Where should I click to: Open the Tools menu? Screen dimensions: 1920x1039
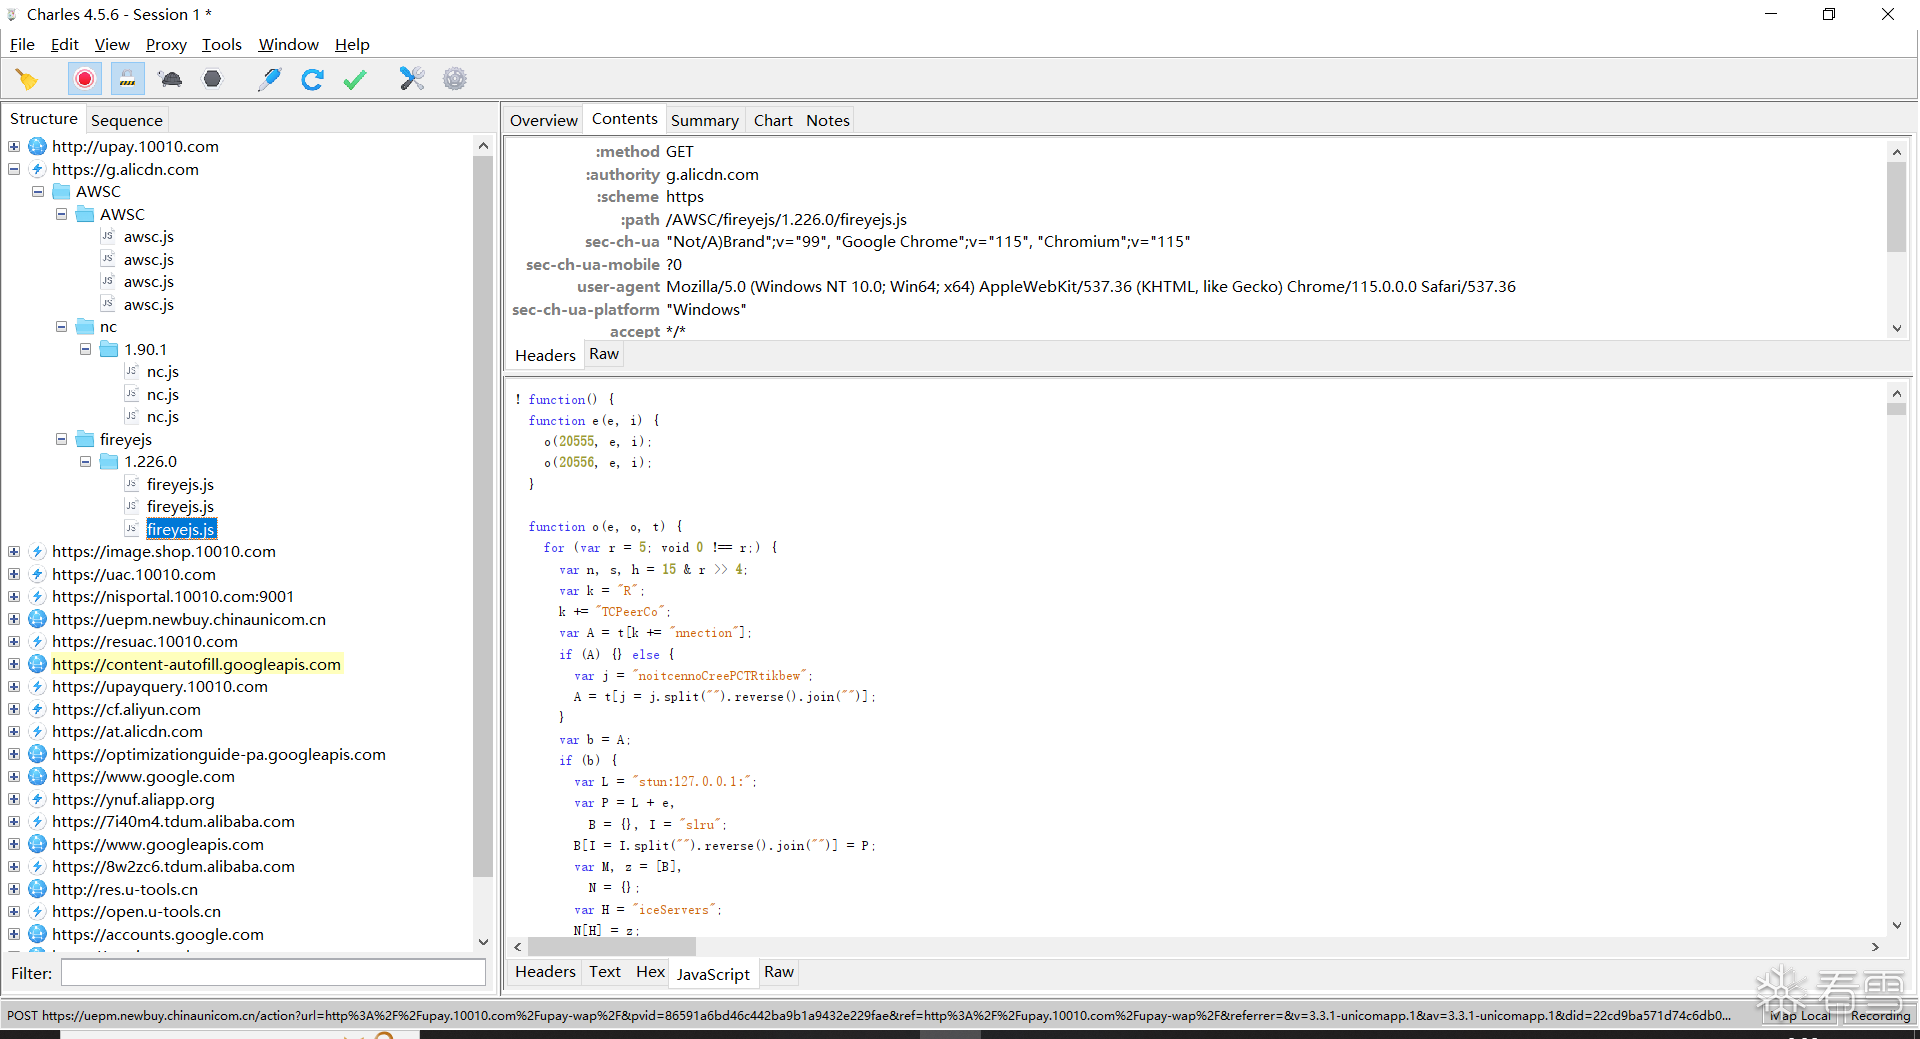pyautogui.click(x=222, y=44)
